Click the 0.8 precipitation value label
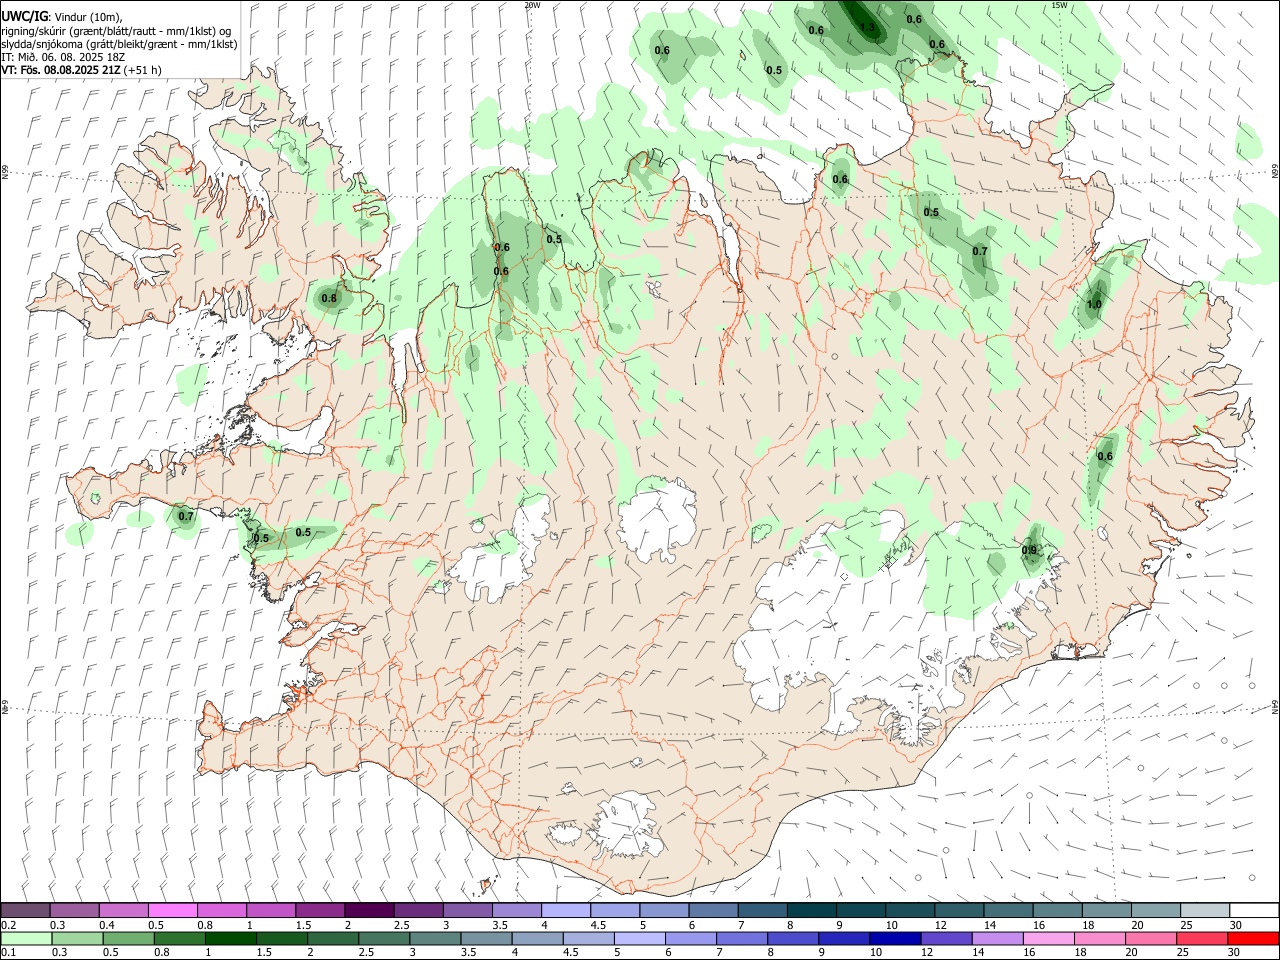This screenshot has width=1280, height=960. tap(328, 298)
